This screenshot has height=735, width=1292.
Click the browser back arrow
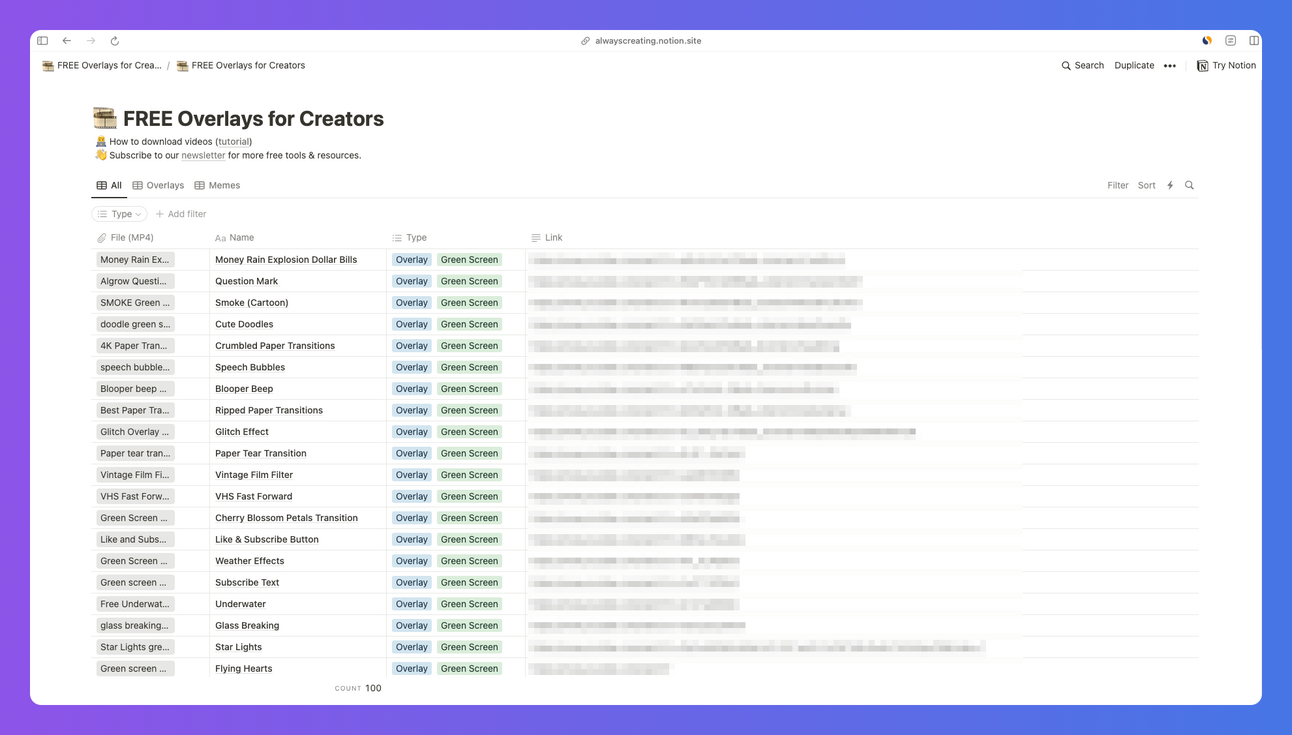point(67,41)
